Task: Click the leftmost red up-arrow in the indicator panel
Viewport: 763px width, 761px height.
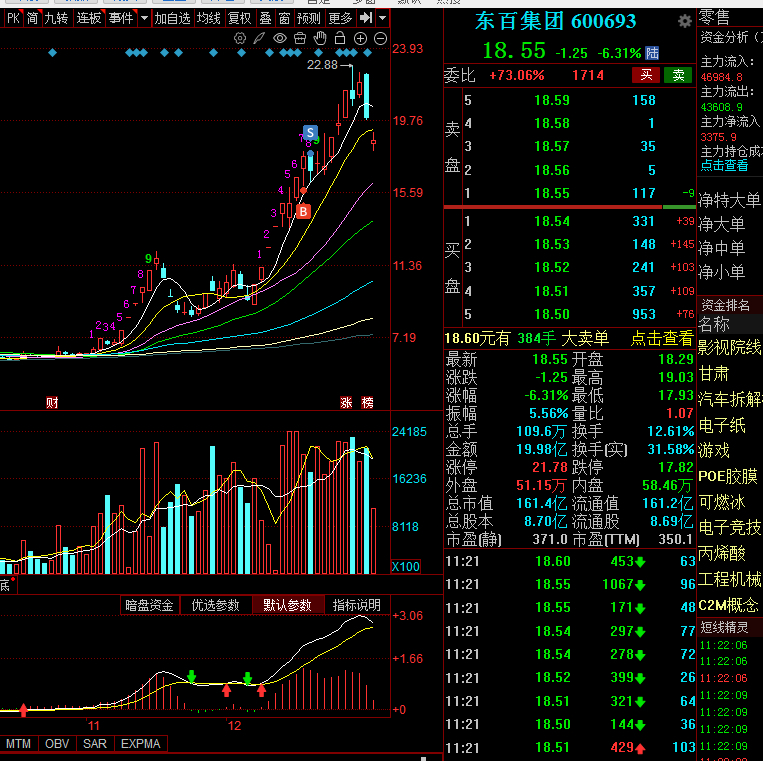Action: tap(23, 710)
